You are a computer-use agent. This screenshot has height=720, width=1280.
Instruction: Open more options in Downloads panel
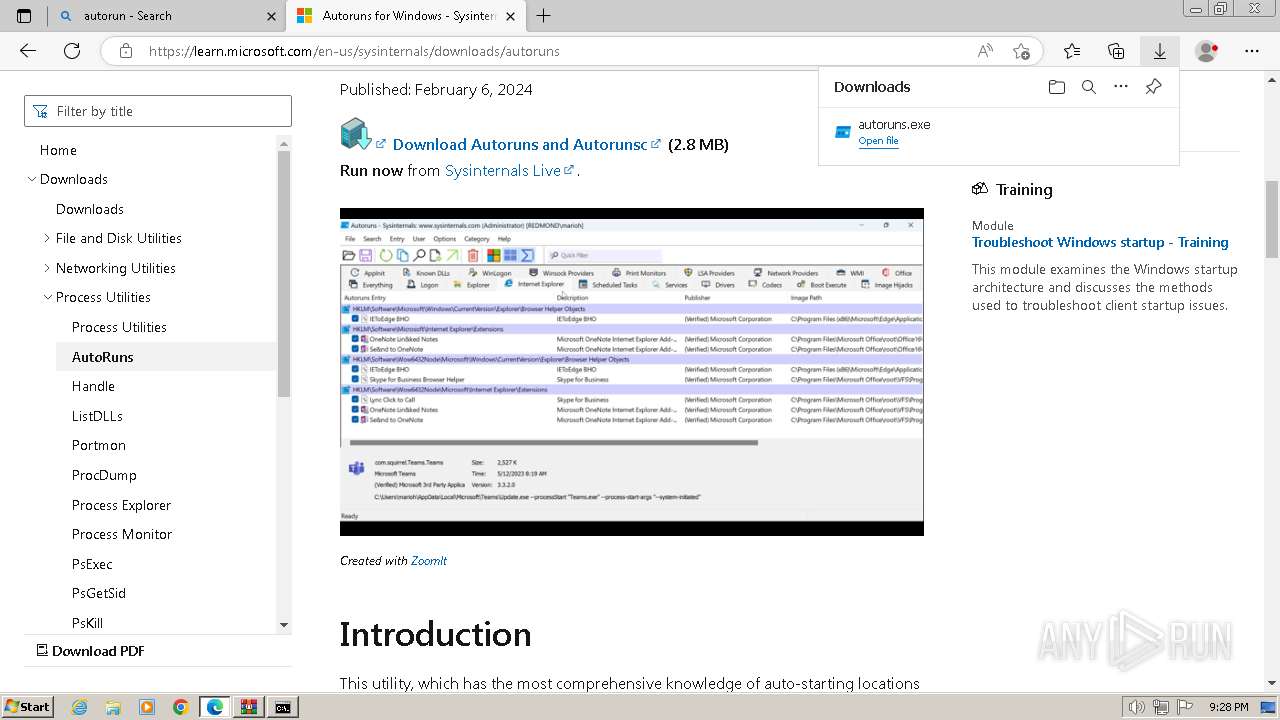click(1121, 87)
